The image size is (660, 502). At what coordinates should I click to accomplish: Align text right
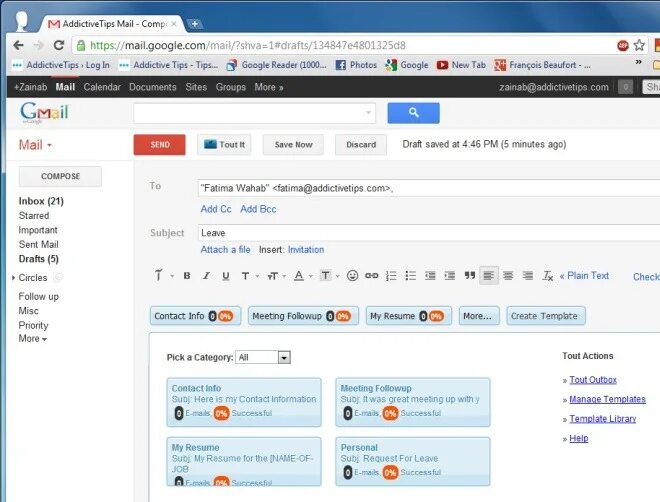[x=527, y=276]
